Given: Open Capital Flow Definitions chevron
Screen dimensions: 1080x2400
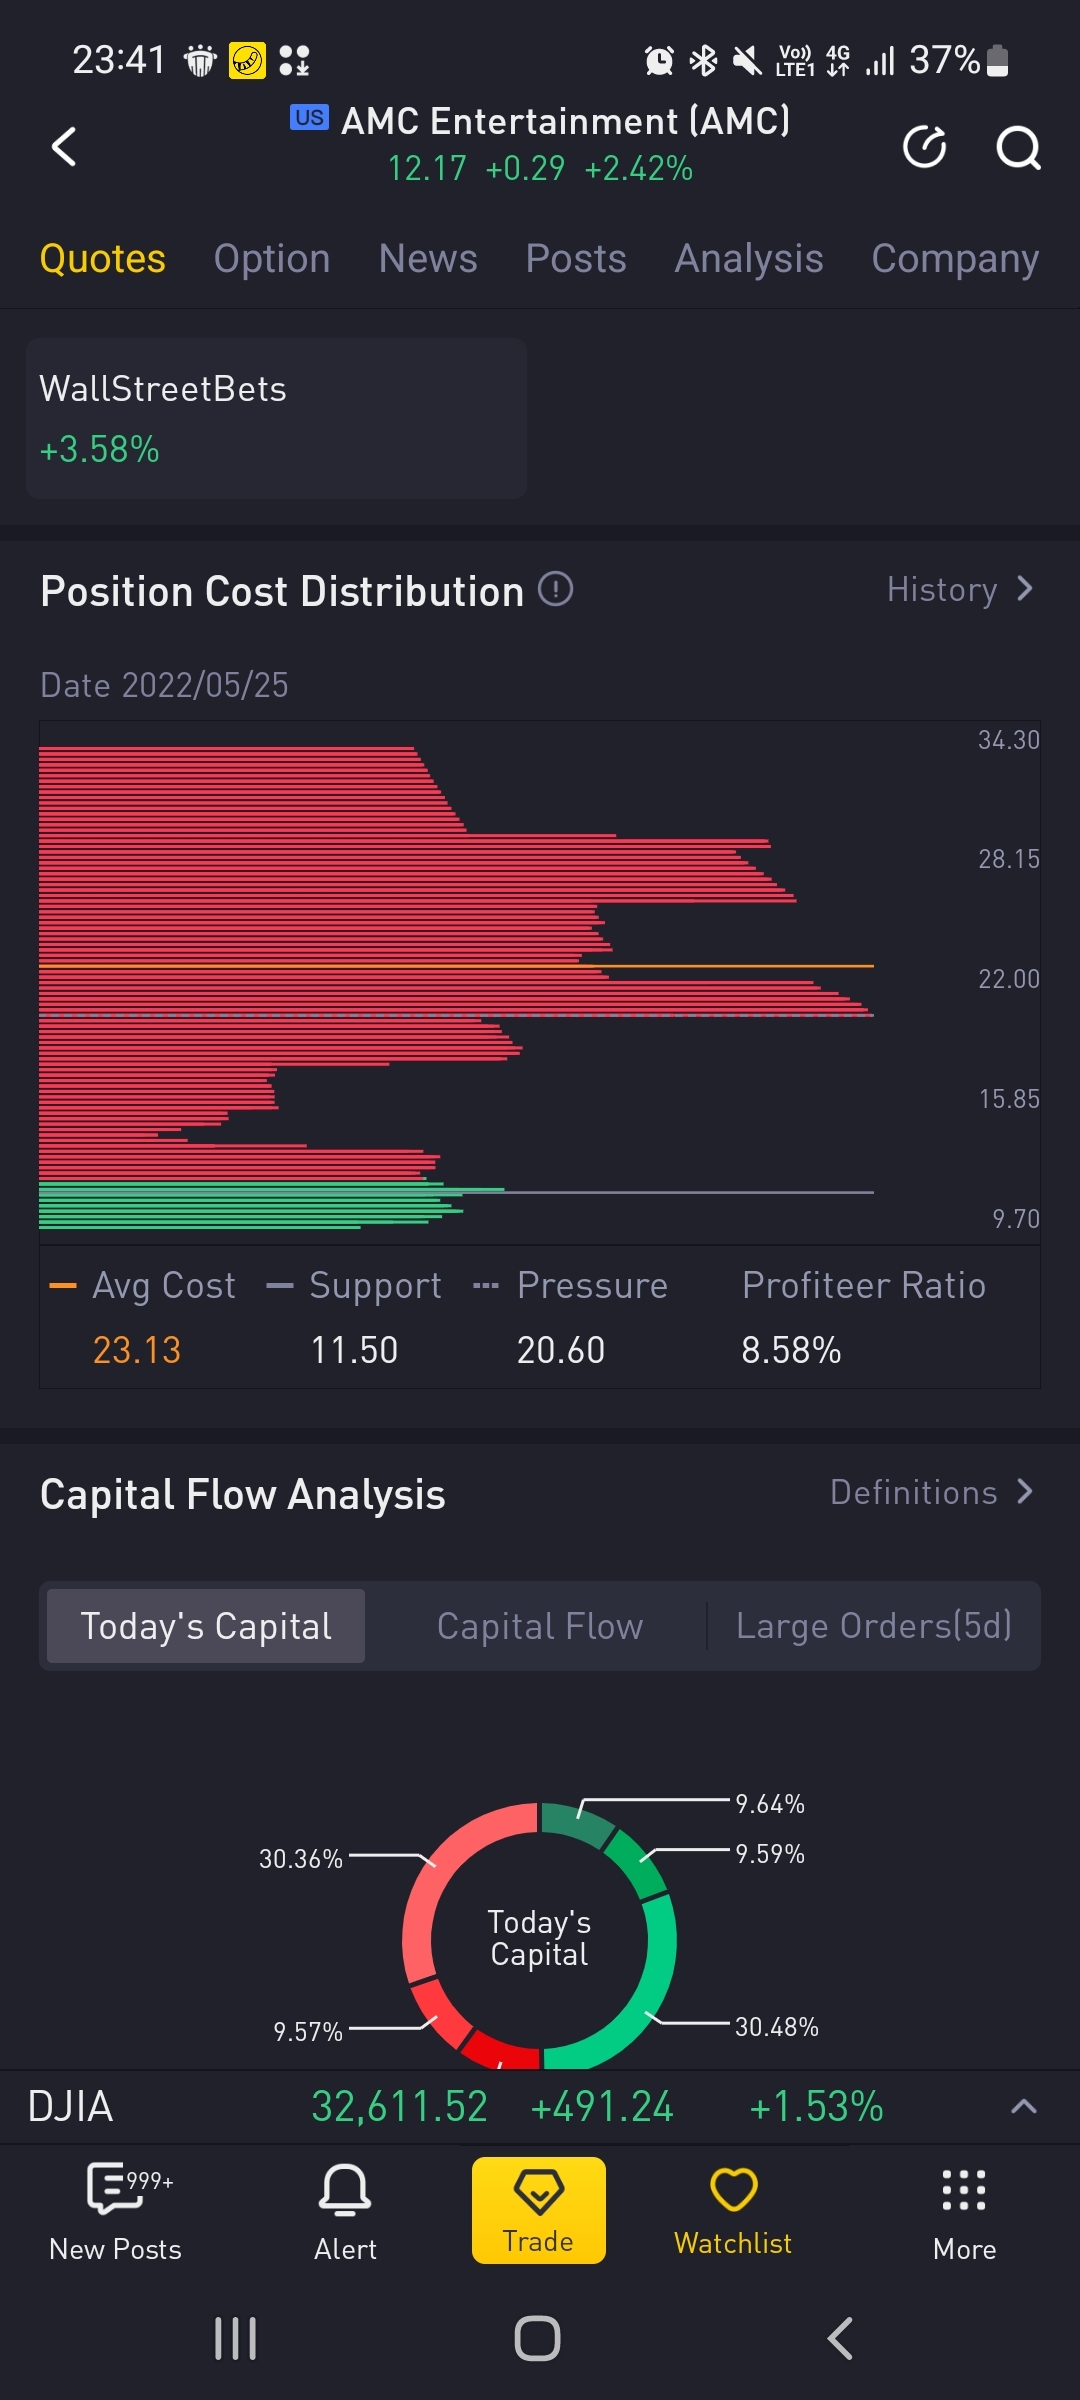Looking at the screenshot, I should (1023, 1492).
